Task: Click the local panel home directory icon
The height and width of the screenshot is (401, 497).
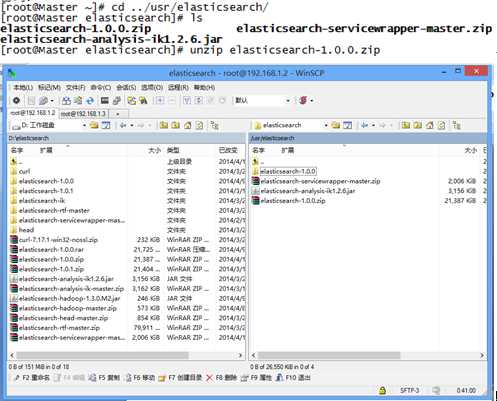Action: [x=187, y=125]
